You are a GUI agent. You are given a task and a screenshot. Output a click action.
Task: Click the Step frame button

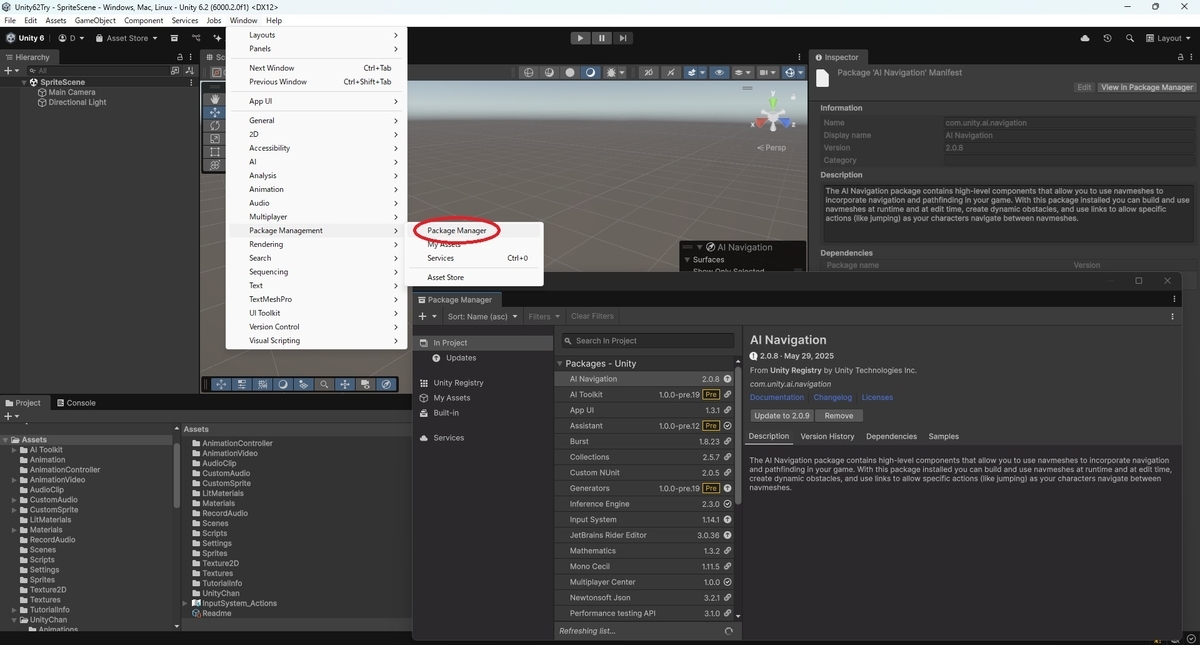click(623, 38)
